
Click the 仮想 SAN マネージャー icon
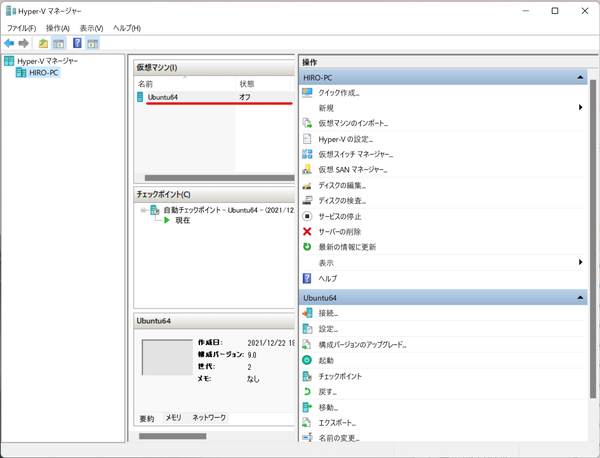307,170
